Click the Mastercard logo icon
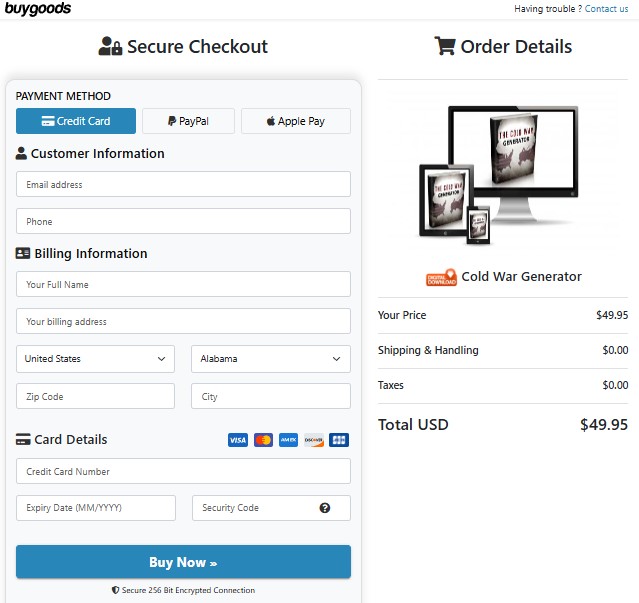Screen dimensions: 639x603 [263, 440]
